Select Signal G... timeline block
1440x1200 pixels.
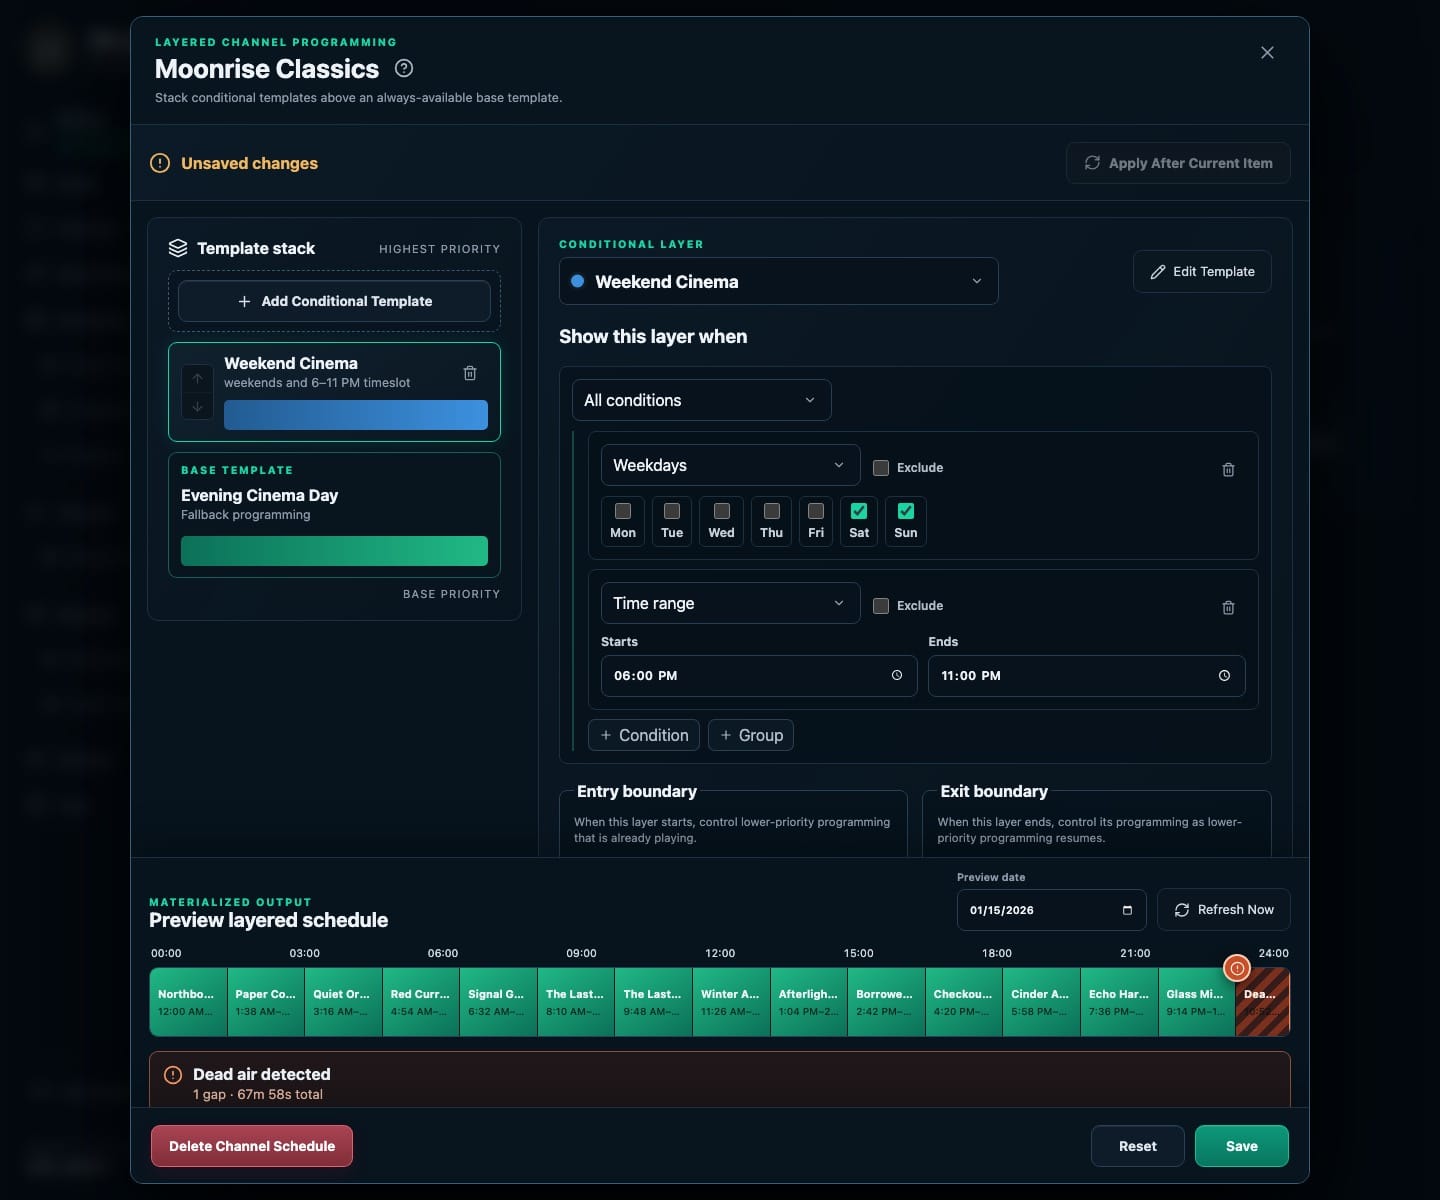[x=498, y=1002]
